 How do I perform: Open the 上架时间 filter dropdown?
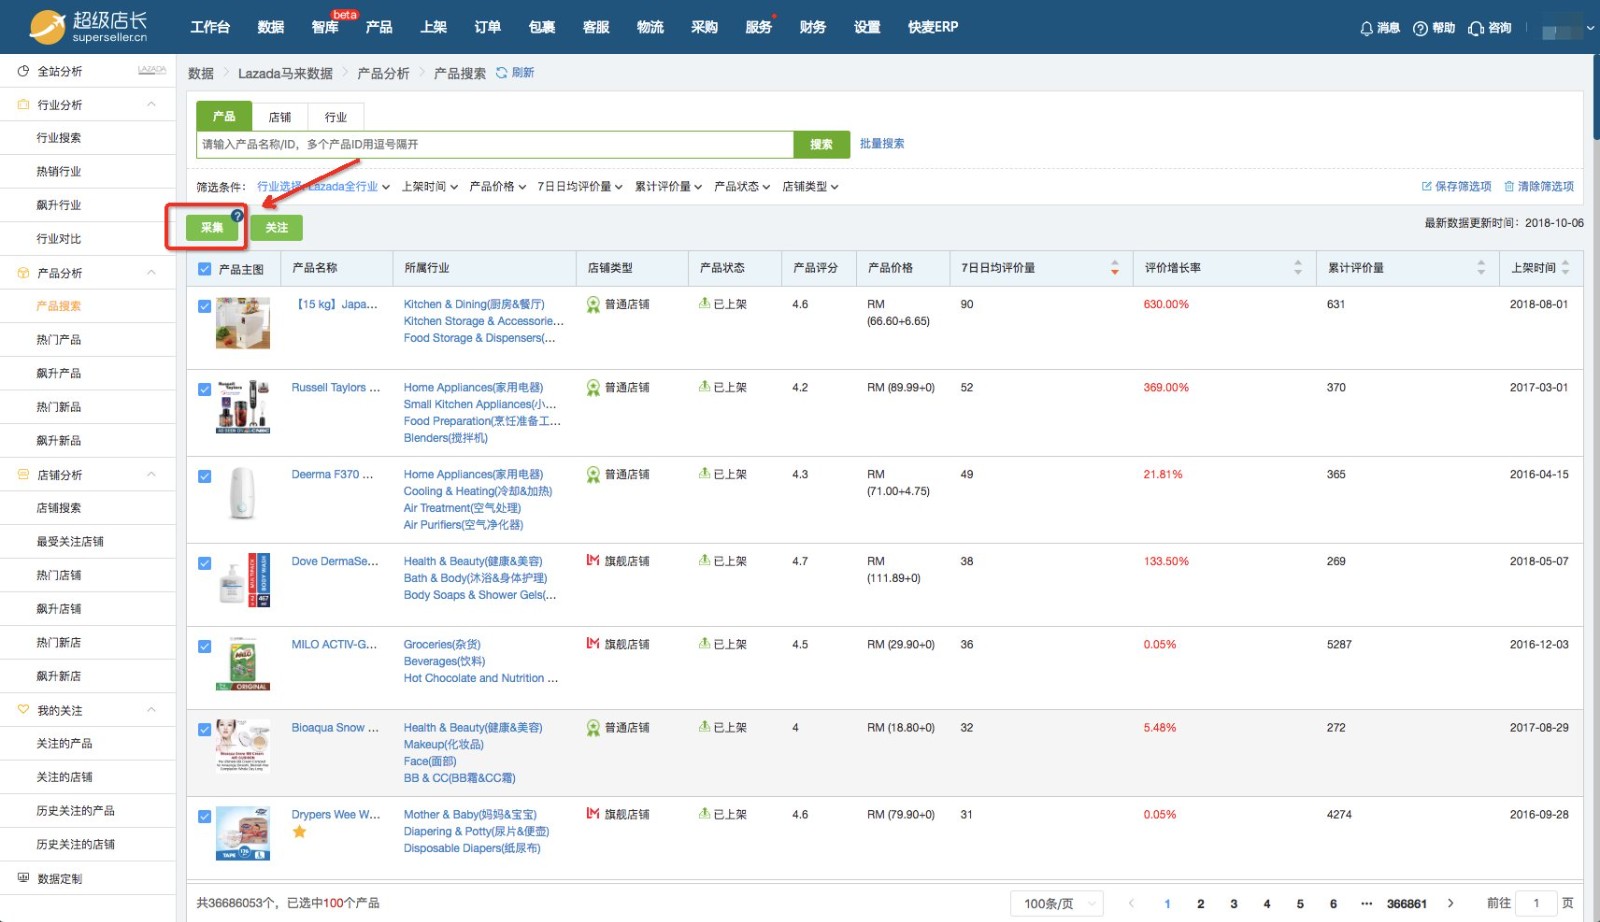pos(429,187)
